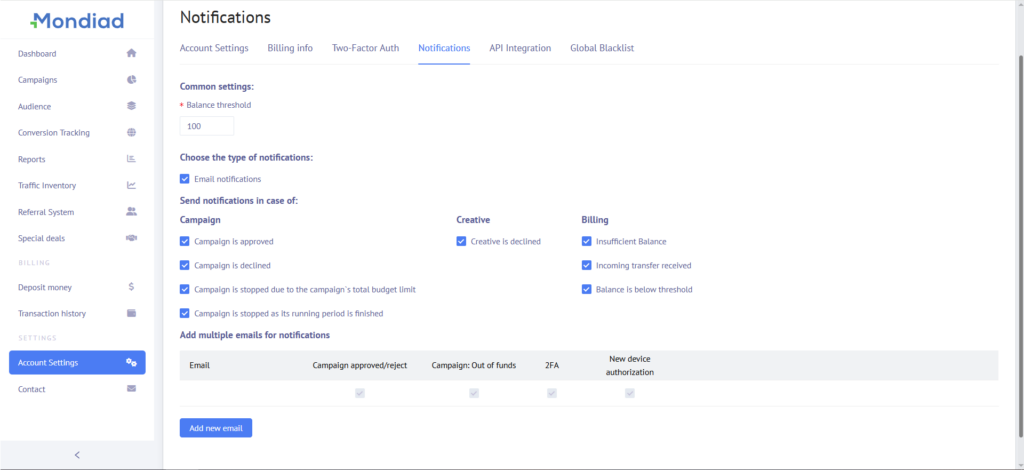This screenshot has height=470, width=1024.
Task: Click the Campaigns pie chart icon
Action: click(x=131, y=80)
